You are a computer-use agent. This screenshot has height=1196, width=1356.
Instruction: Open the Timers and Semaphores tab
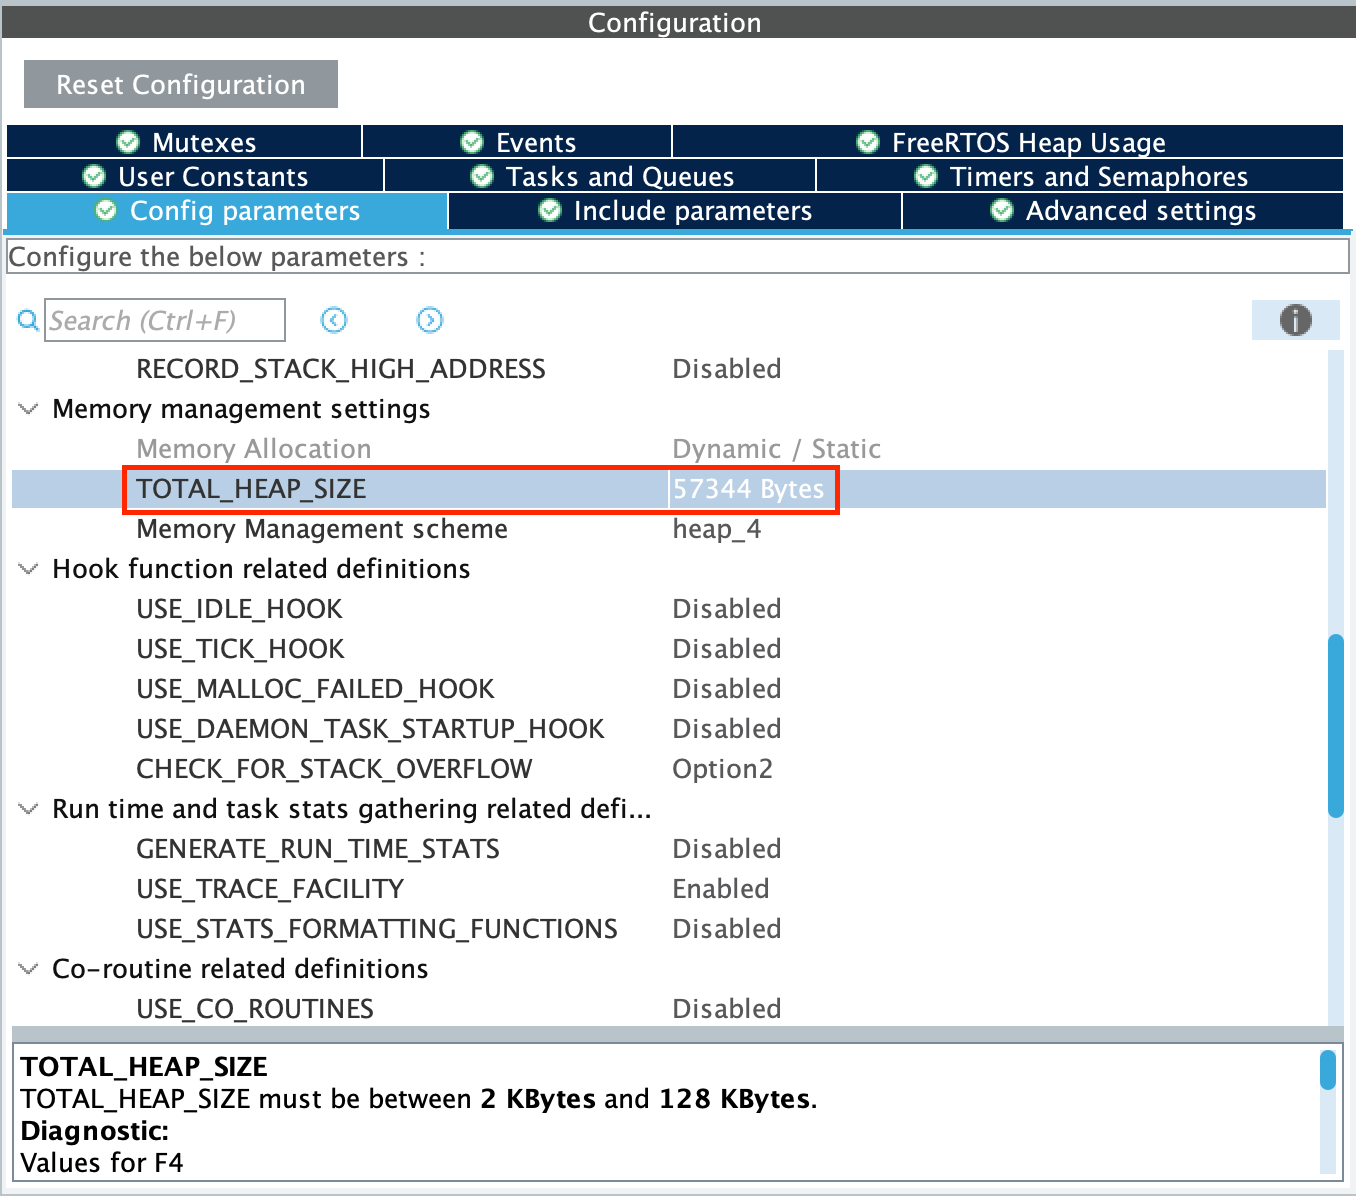coord(1080,176)
